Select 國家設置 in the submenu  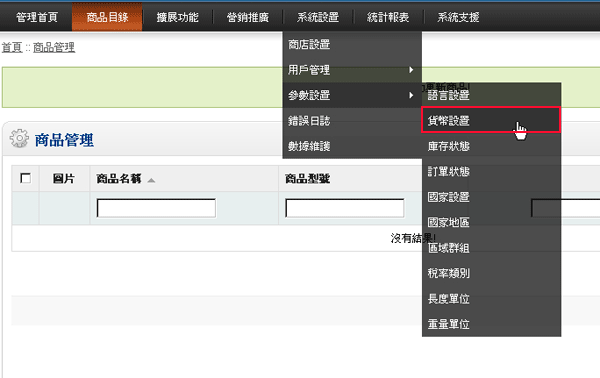(x=491, y=197)
